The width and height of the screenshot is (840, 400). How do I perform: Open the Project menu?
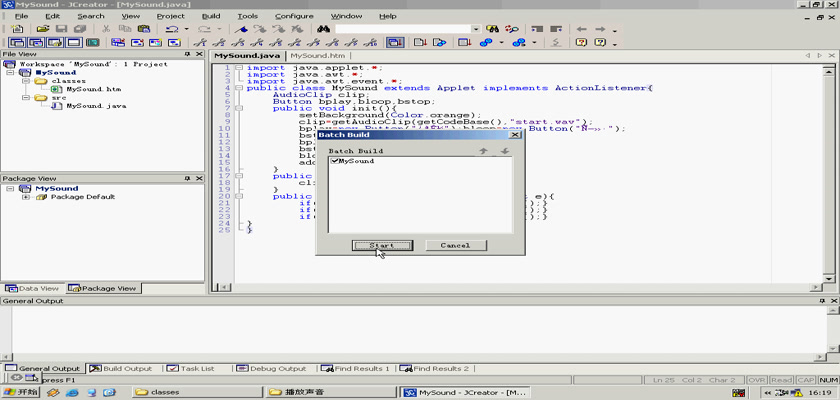click(170, 16)
